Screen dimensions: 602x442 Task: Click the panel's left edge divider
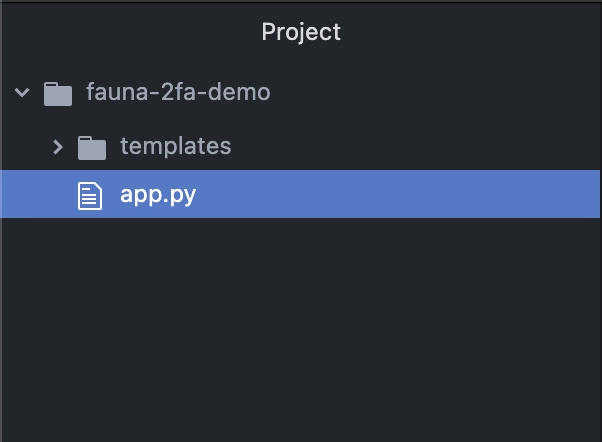tap(1, 221)
